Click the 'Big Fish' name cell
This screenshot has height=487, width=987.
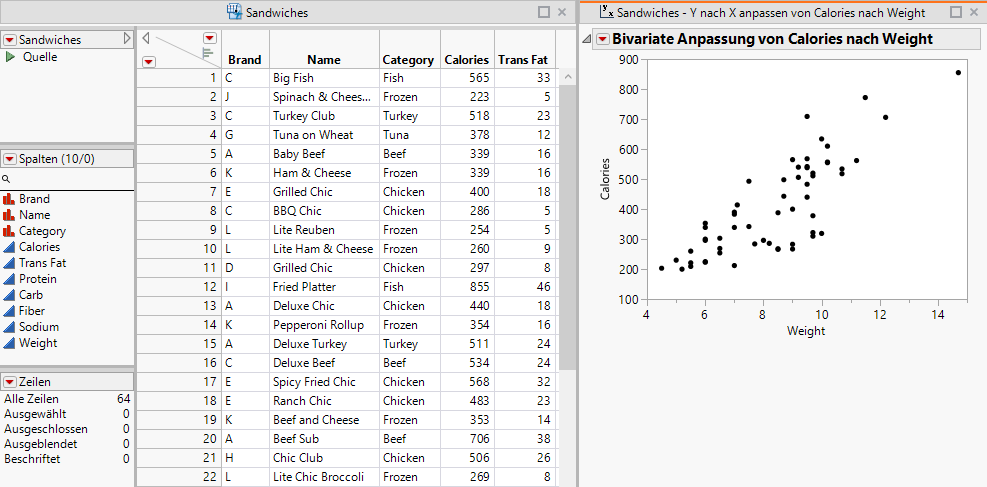tap(324, 78)
